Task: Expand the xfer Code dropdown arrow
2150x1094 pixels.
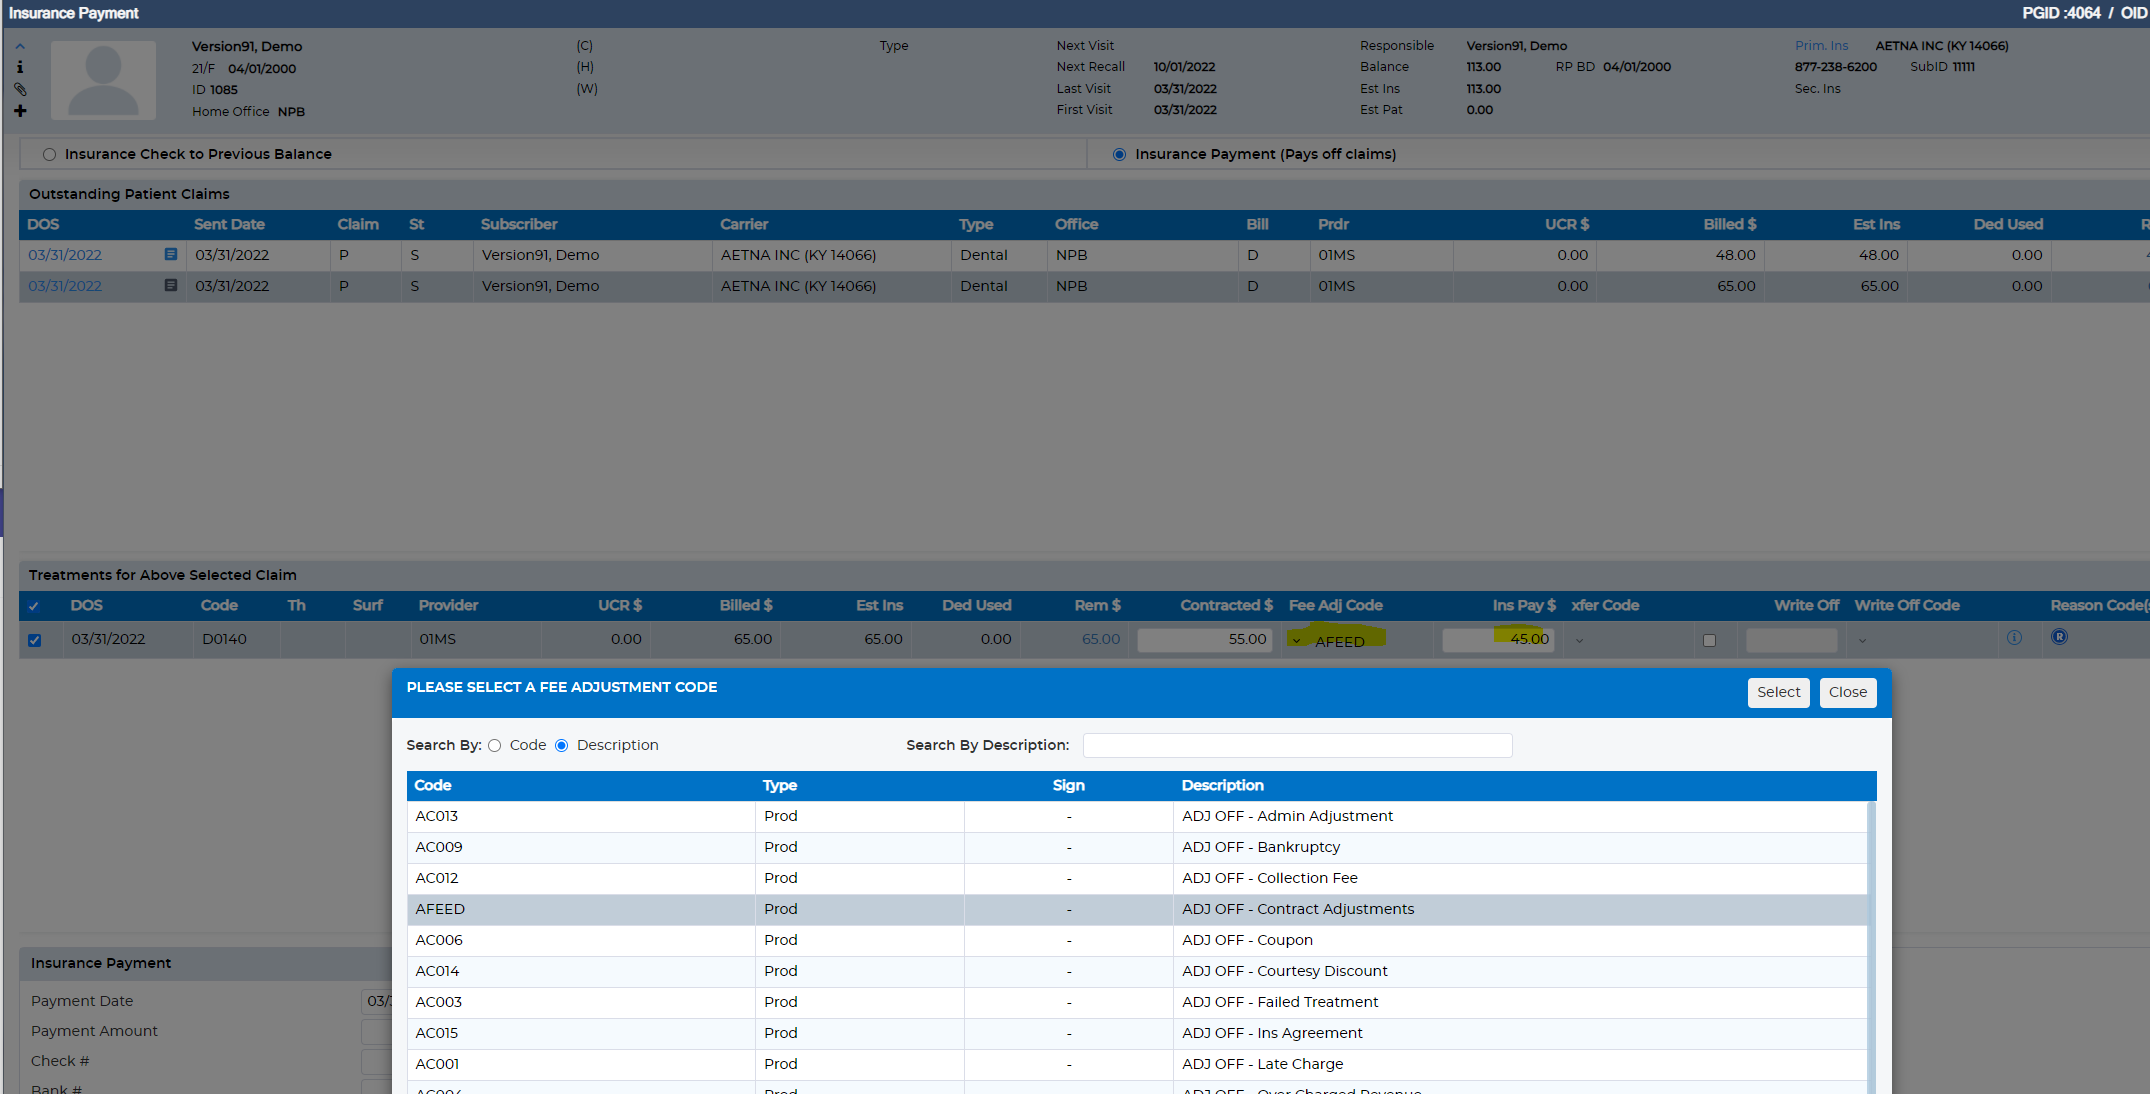Action: pos(1580,641)
